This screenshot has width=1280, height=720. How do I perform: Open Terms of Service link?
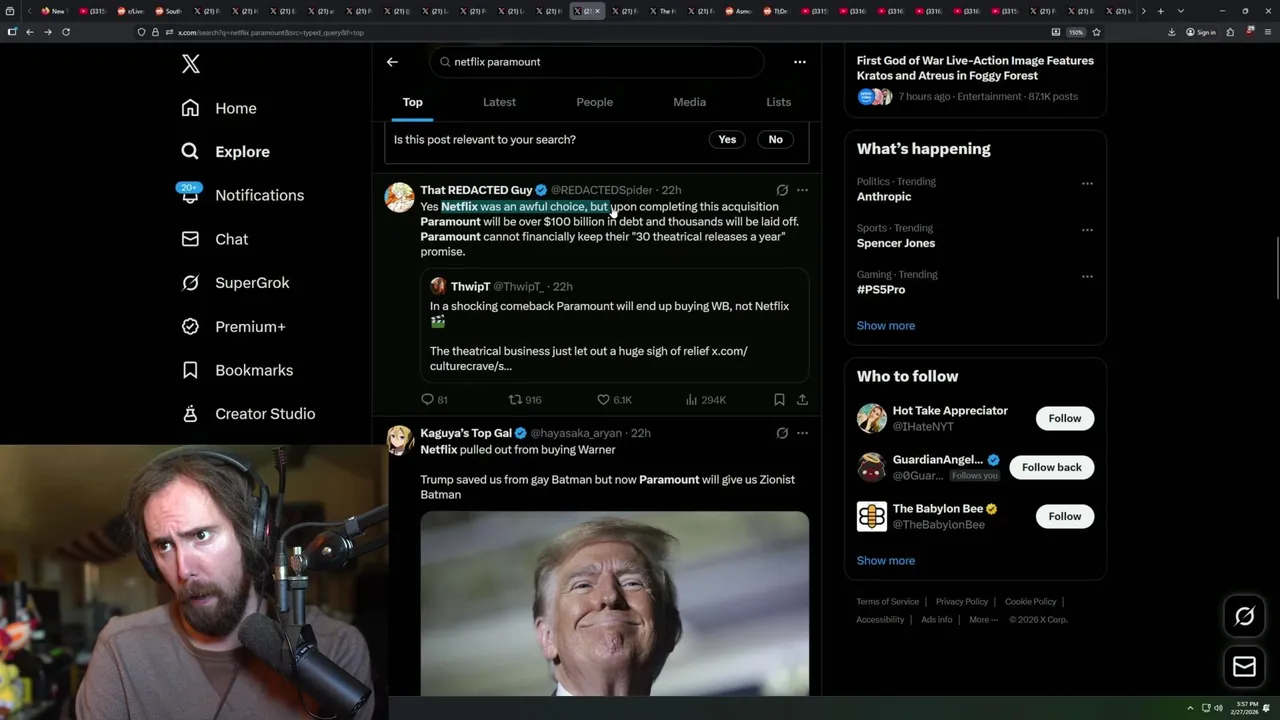pos(887,602)
